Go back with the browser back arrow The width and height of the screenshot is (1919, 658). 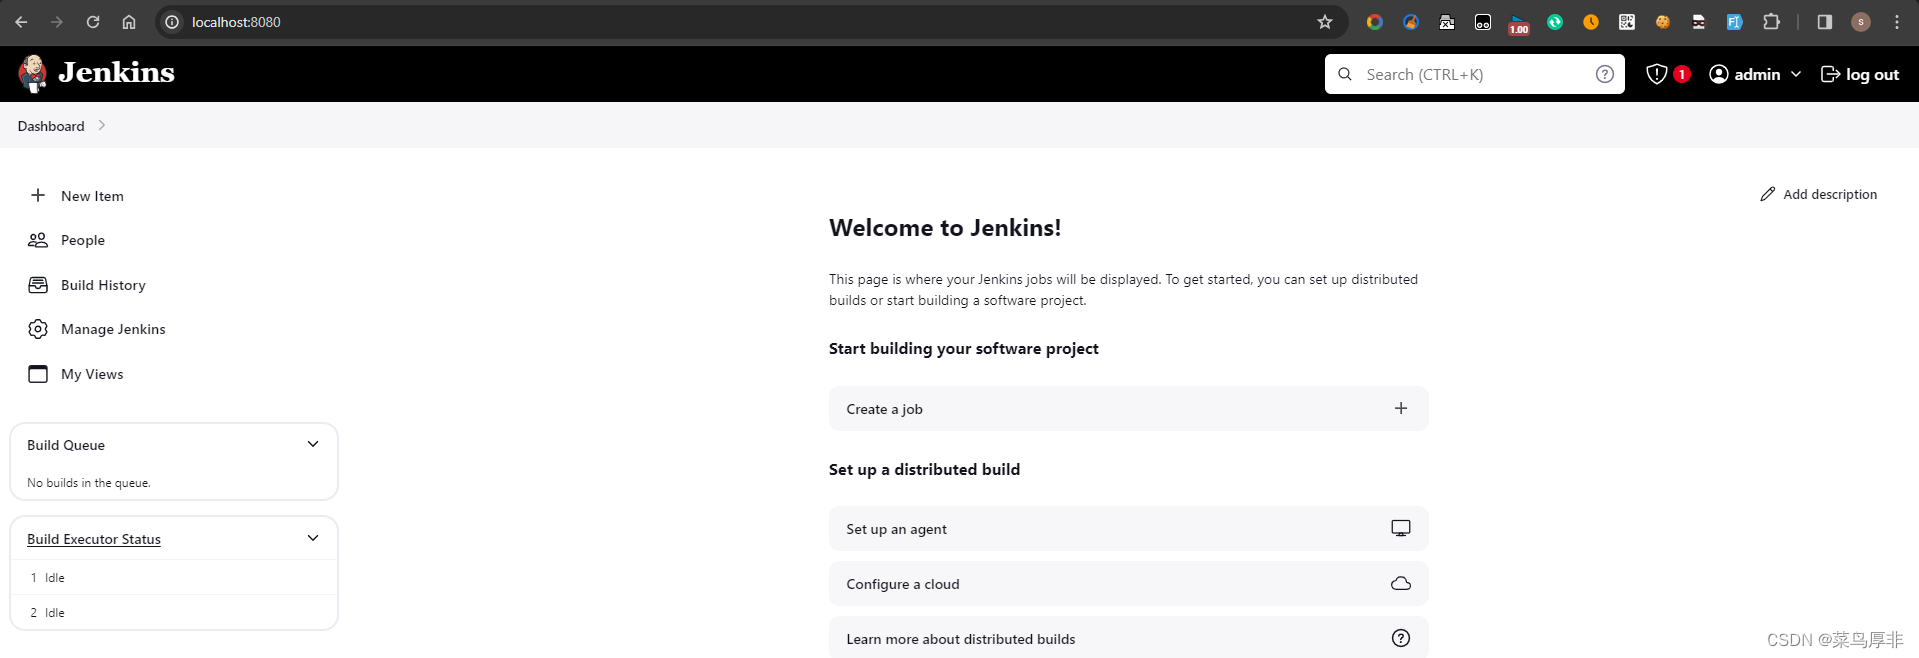(x=21, y=22)
